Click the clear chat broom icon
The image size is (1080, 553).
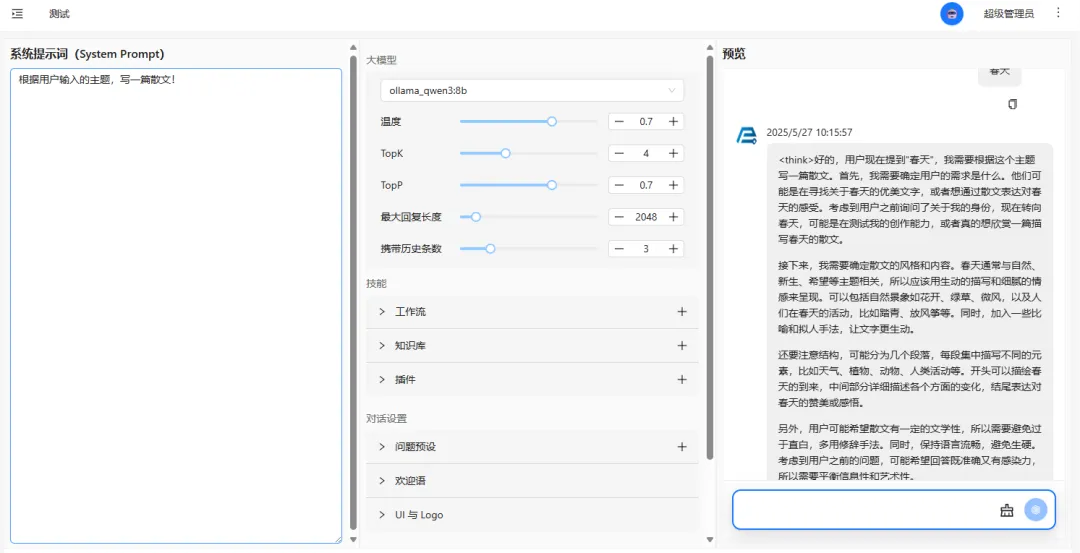pyautogui.click(x=1006, y=510)
